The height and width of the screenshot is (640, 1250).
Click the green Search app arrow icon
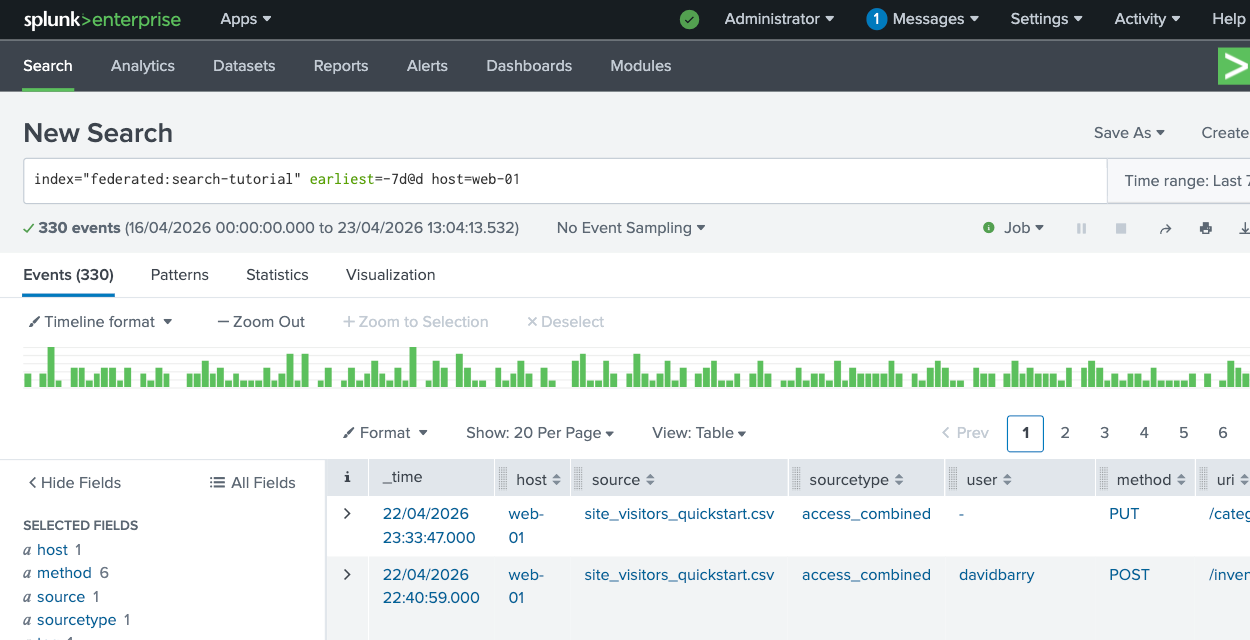pyautogui.click(x=1235, y=66)
